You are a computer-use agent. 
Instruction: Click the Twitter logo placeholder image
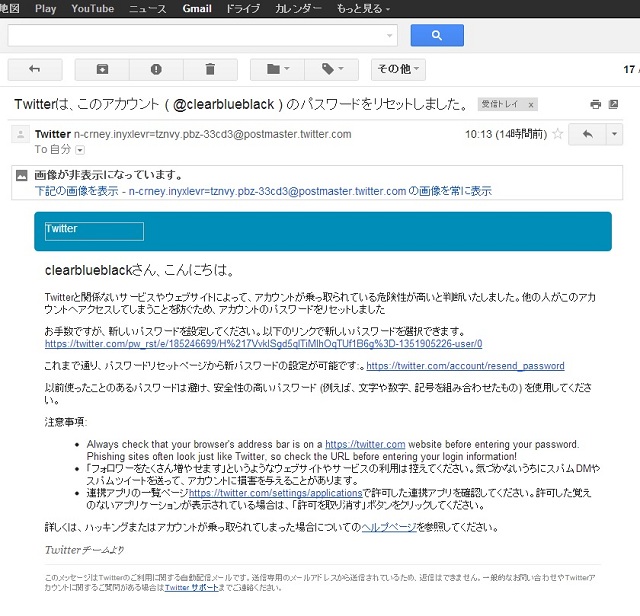coord(94,231)
